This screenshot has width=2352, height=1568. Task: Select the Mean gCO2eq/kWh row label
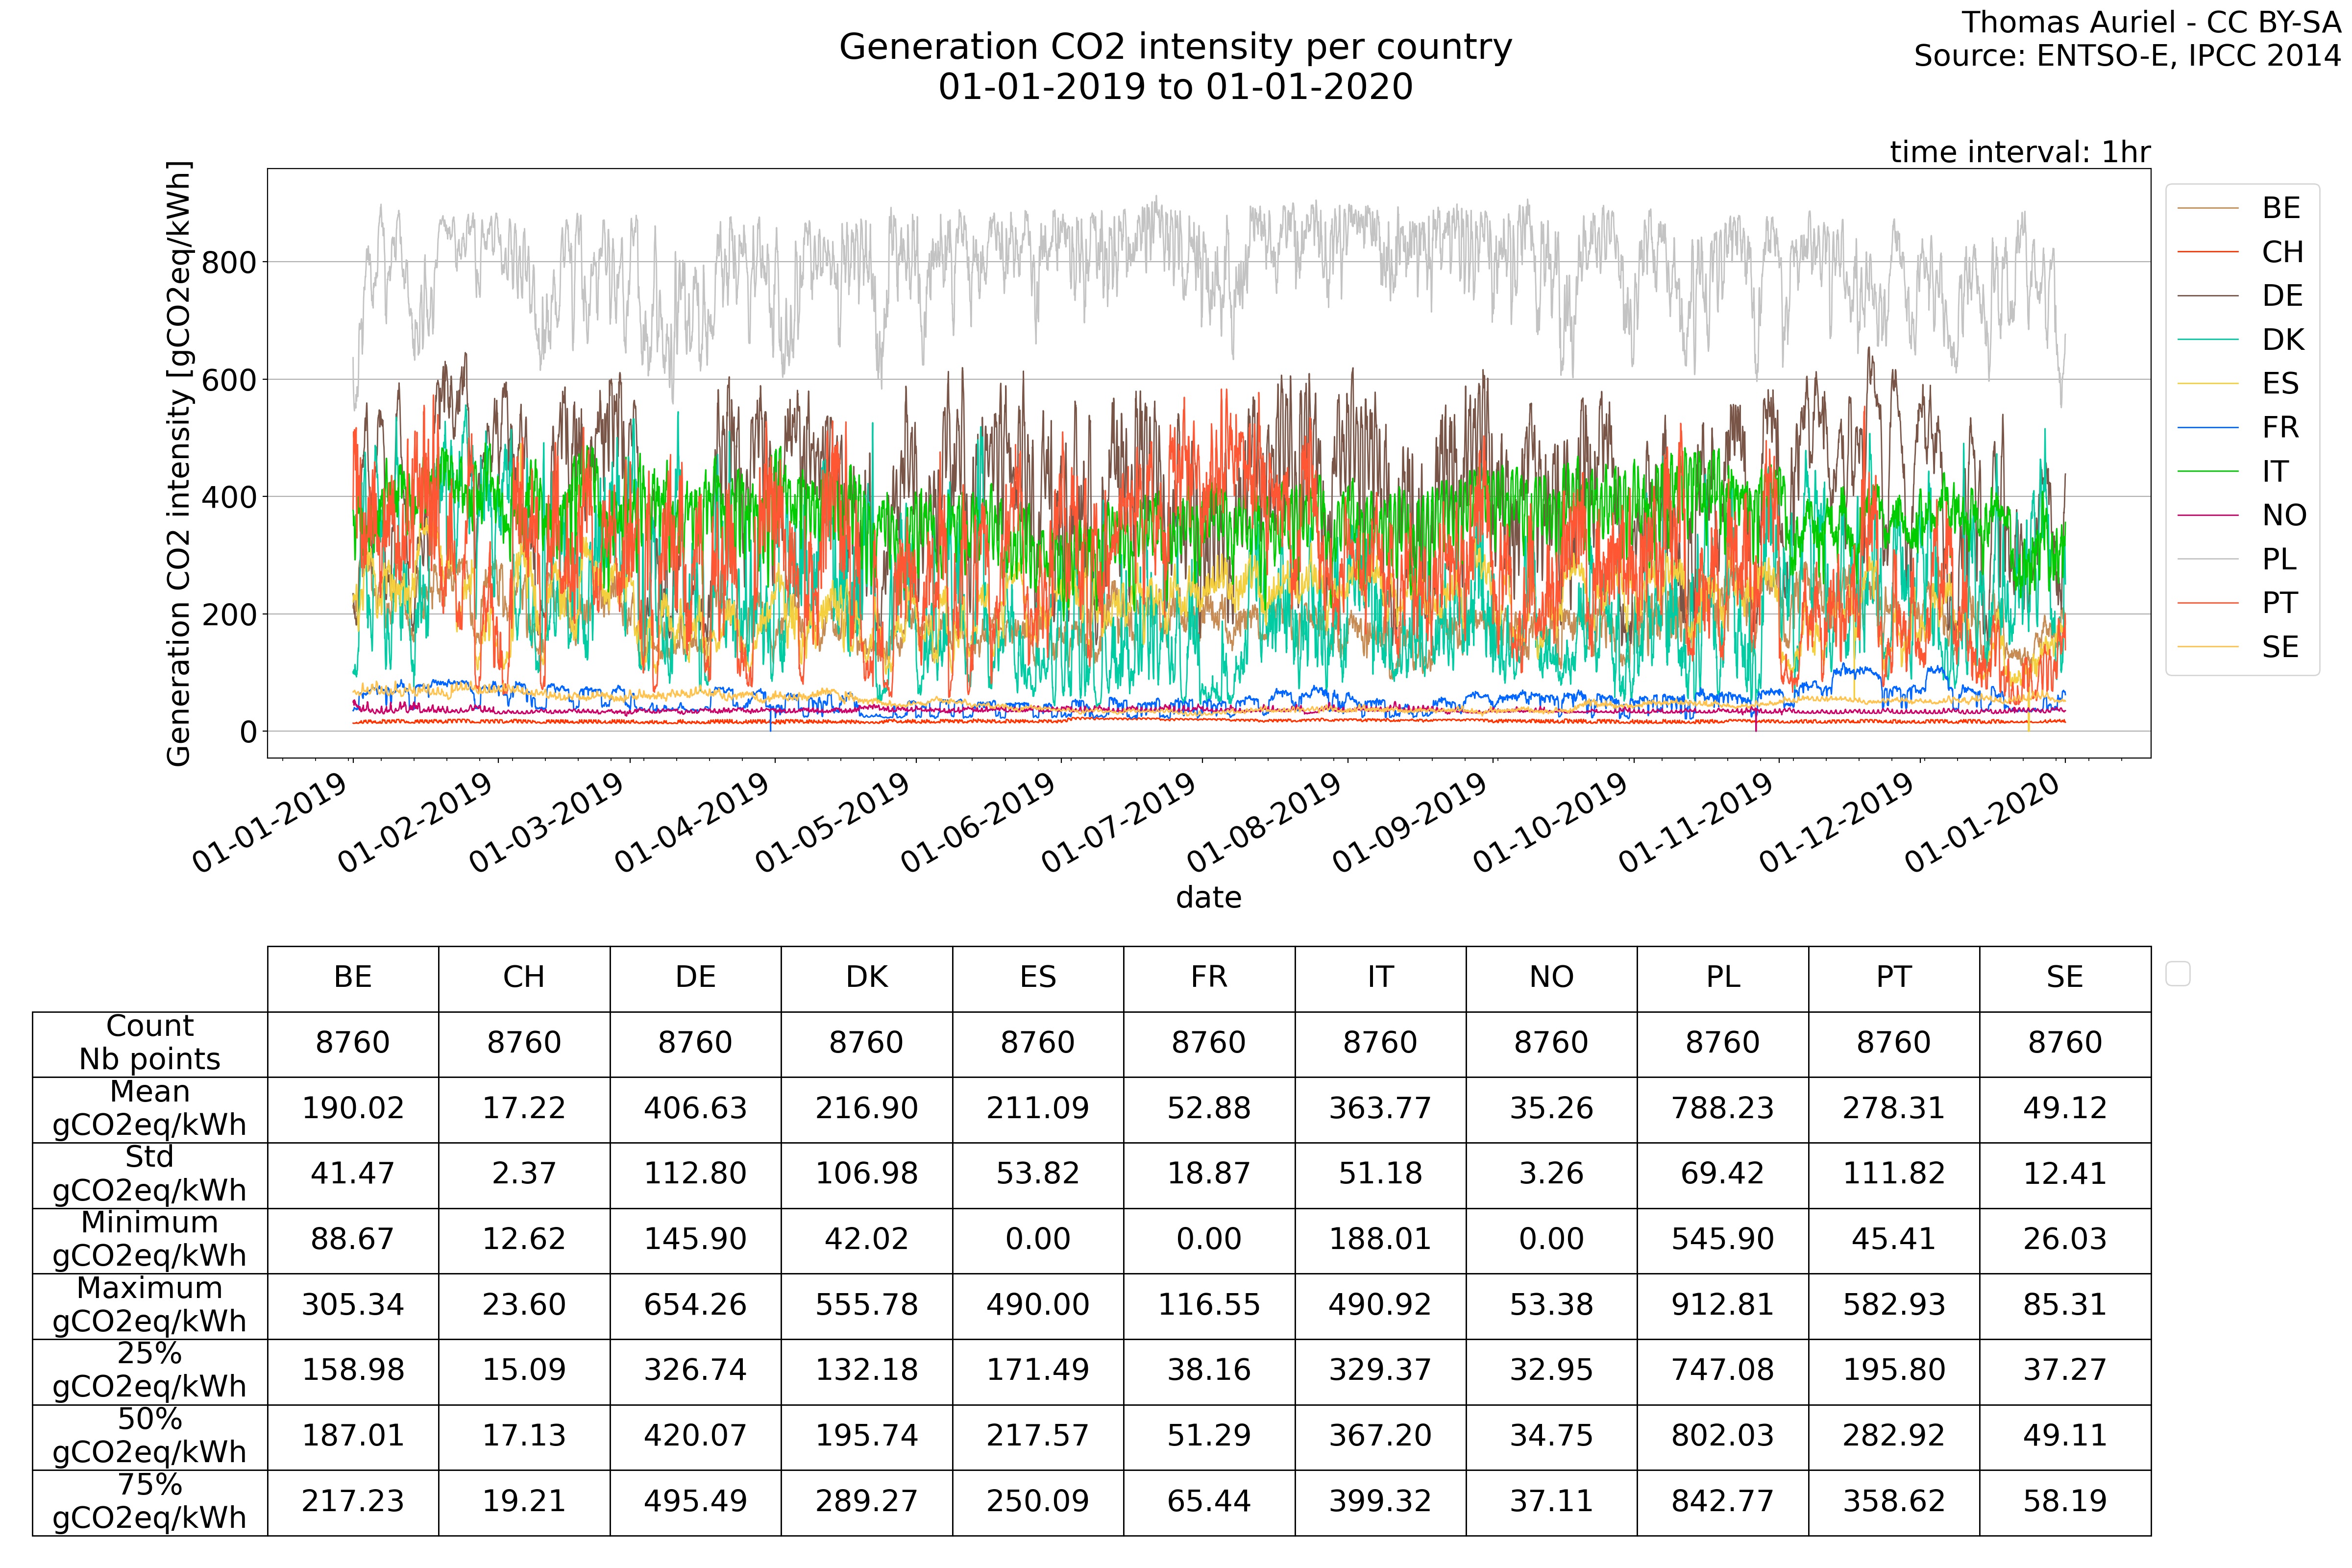[x=150, y=1108]
